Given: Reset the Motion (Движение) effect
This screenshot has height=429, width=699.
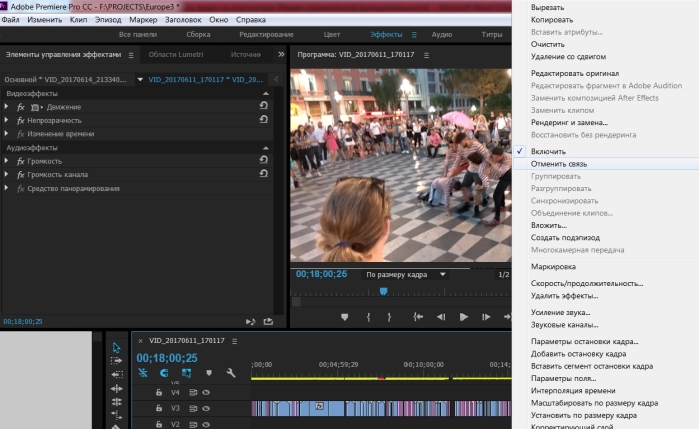Looking at the screenshot, I should (x=263, y=106).
